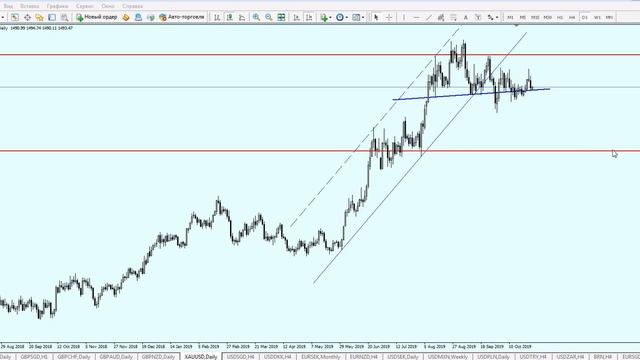Expand the indicators dropdown arrow

pyautogui.click(x=330, y=18)
